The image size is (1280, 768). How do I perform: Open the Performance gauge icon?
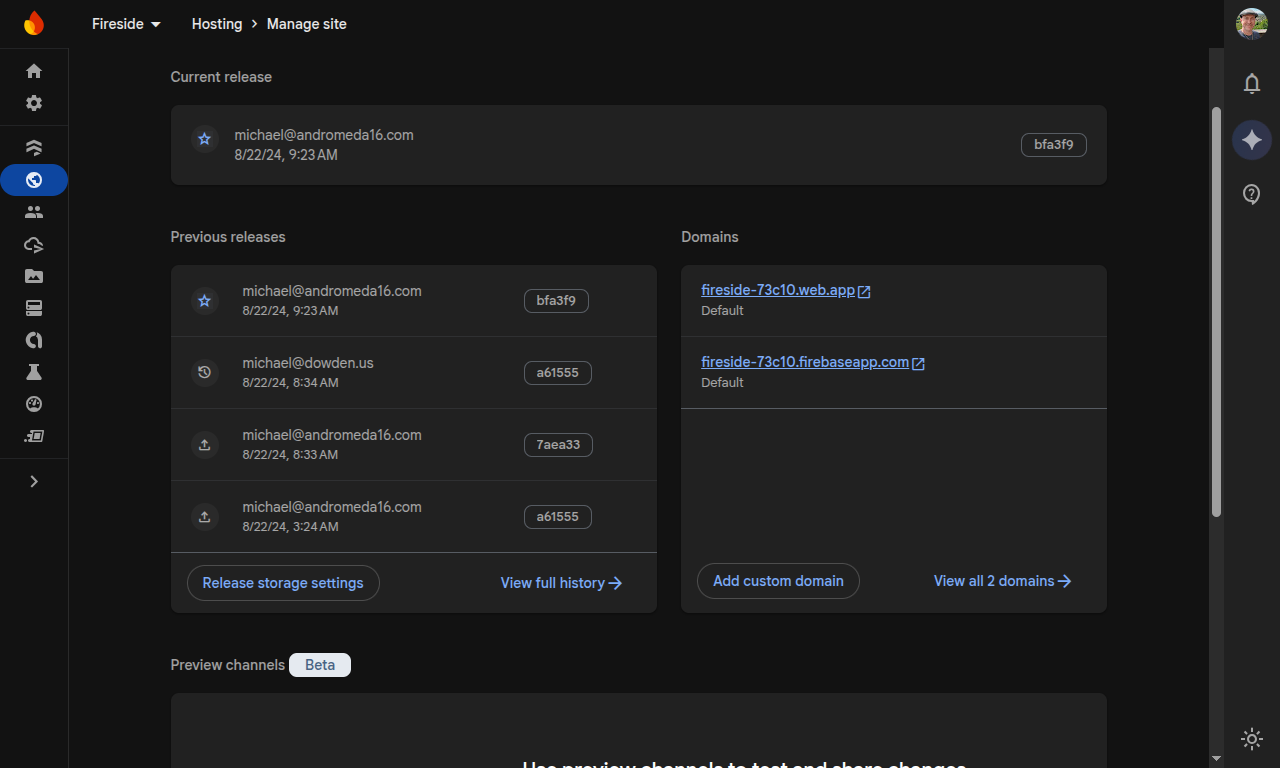coord(33,404)
